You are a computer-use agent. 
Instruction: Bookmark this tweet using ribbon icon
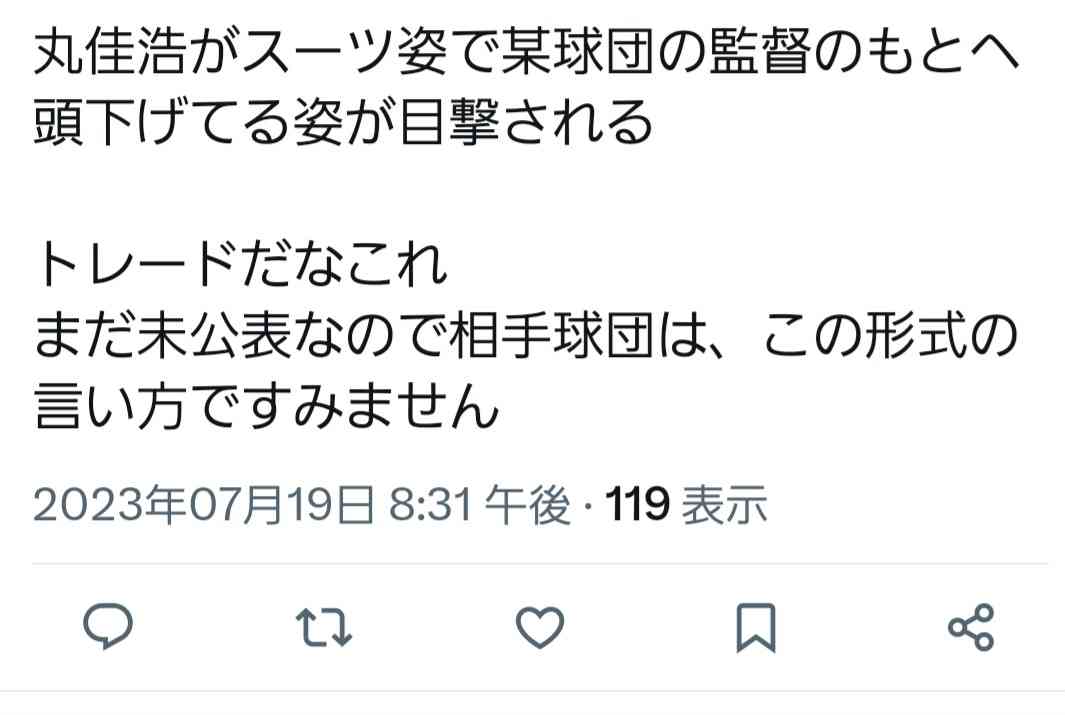click(x=755, y=627)
